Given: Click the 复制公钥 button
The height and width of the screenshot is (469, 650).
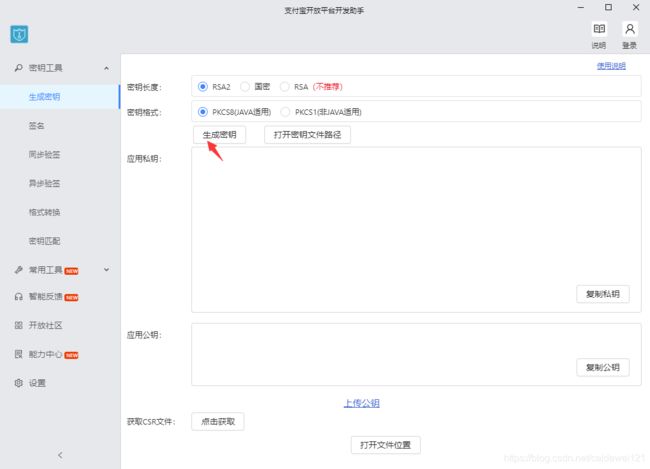Looking at the screenshot, I should (x=603, y=367).
